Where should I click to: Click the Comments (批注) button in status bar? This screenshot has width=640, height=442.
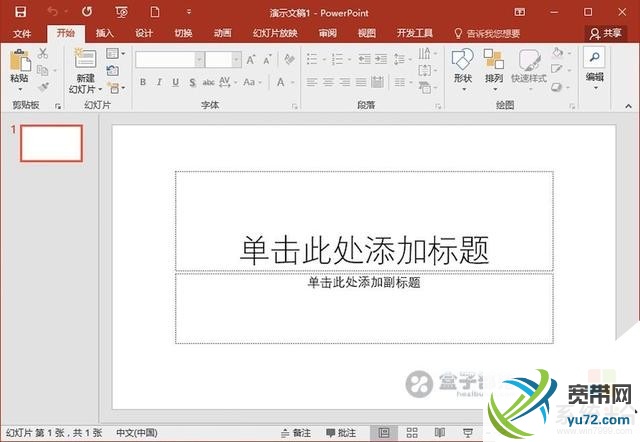coord(341,433)
